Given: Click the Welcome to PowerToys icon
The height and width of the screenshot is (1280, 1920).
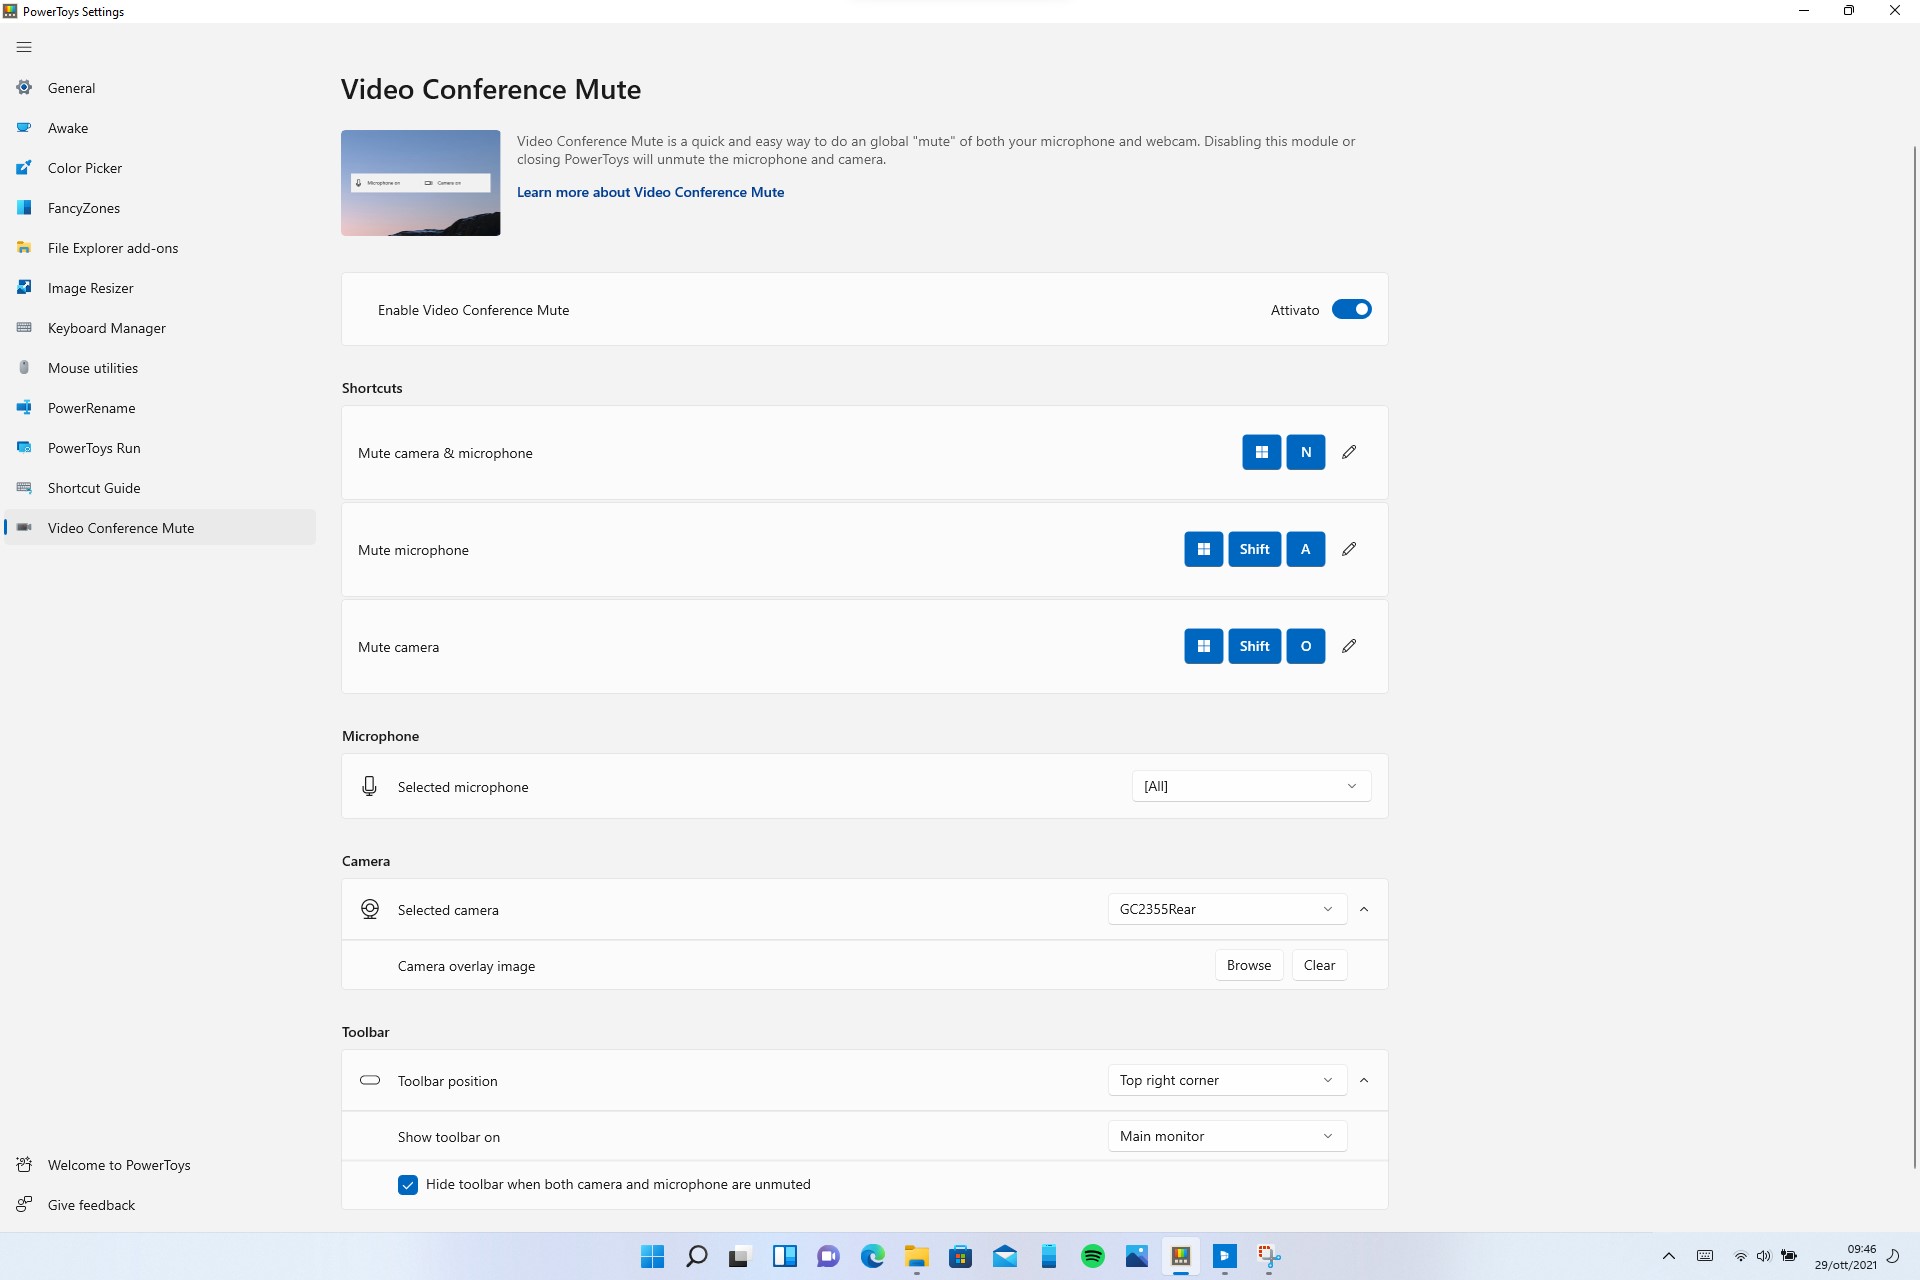Looking at the screenshot, I should [x=24, y=1165].
